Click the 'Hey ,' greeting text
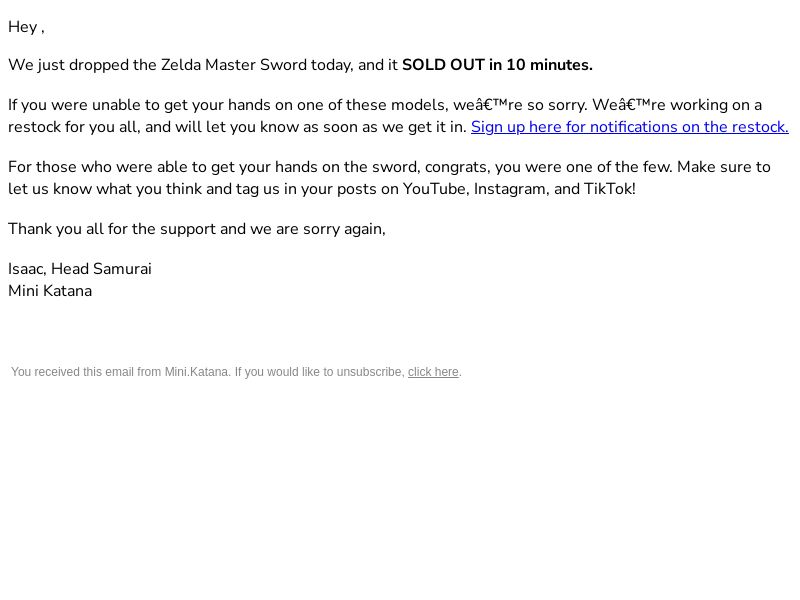Viewport: 800px width, 600px height. (x=27, y=27)
